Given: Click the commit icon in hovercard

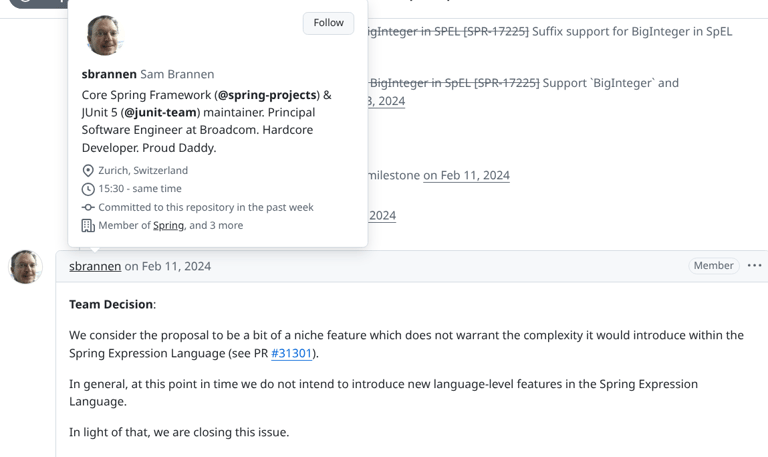Looking at the screenshot, I should tap(88, 207).
